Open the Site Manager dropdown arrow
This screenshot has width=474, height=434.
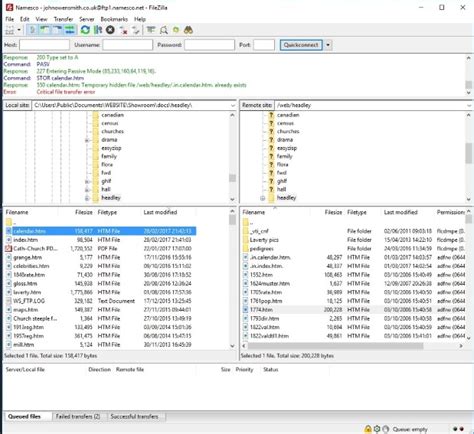(19, 30)
